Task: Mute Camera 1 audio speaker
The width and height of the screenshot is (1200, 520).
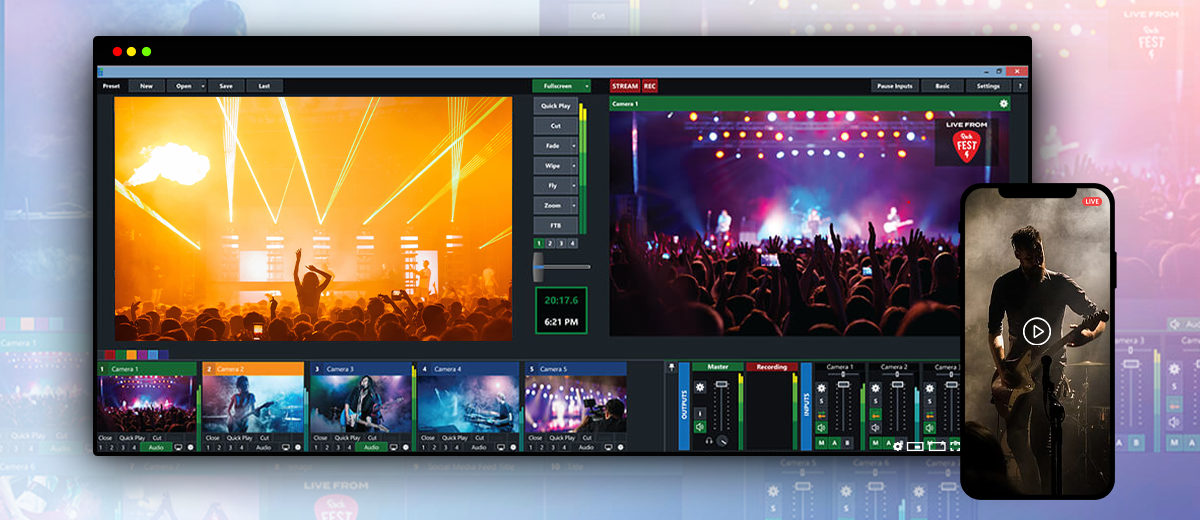Action: tap(822, 428)
